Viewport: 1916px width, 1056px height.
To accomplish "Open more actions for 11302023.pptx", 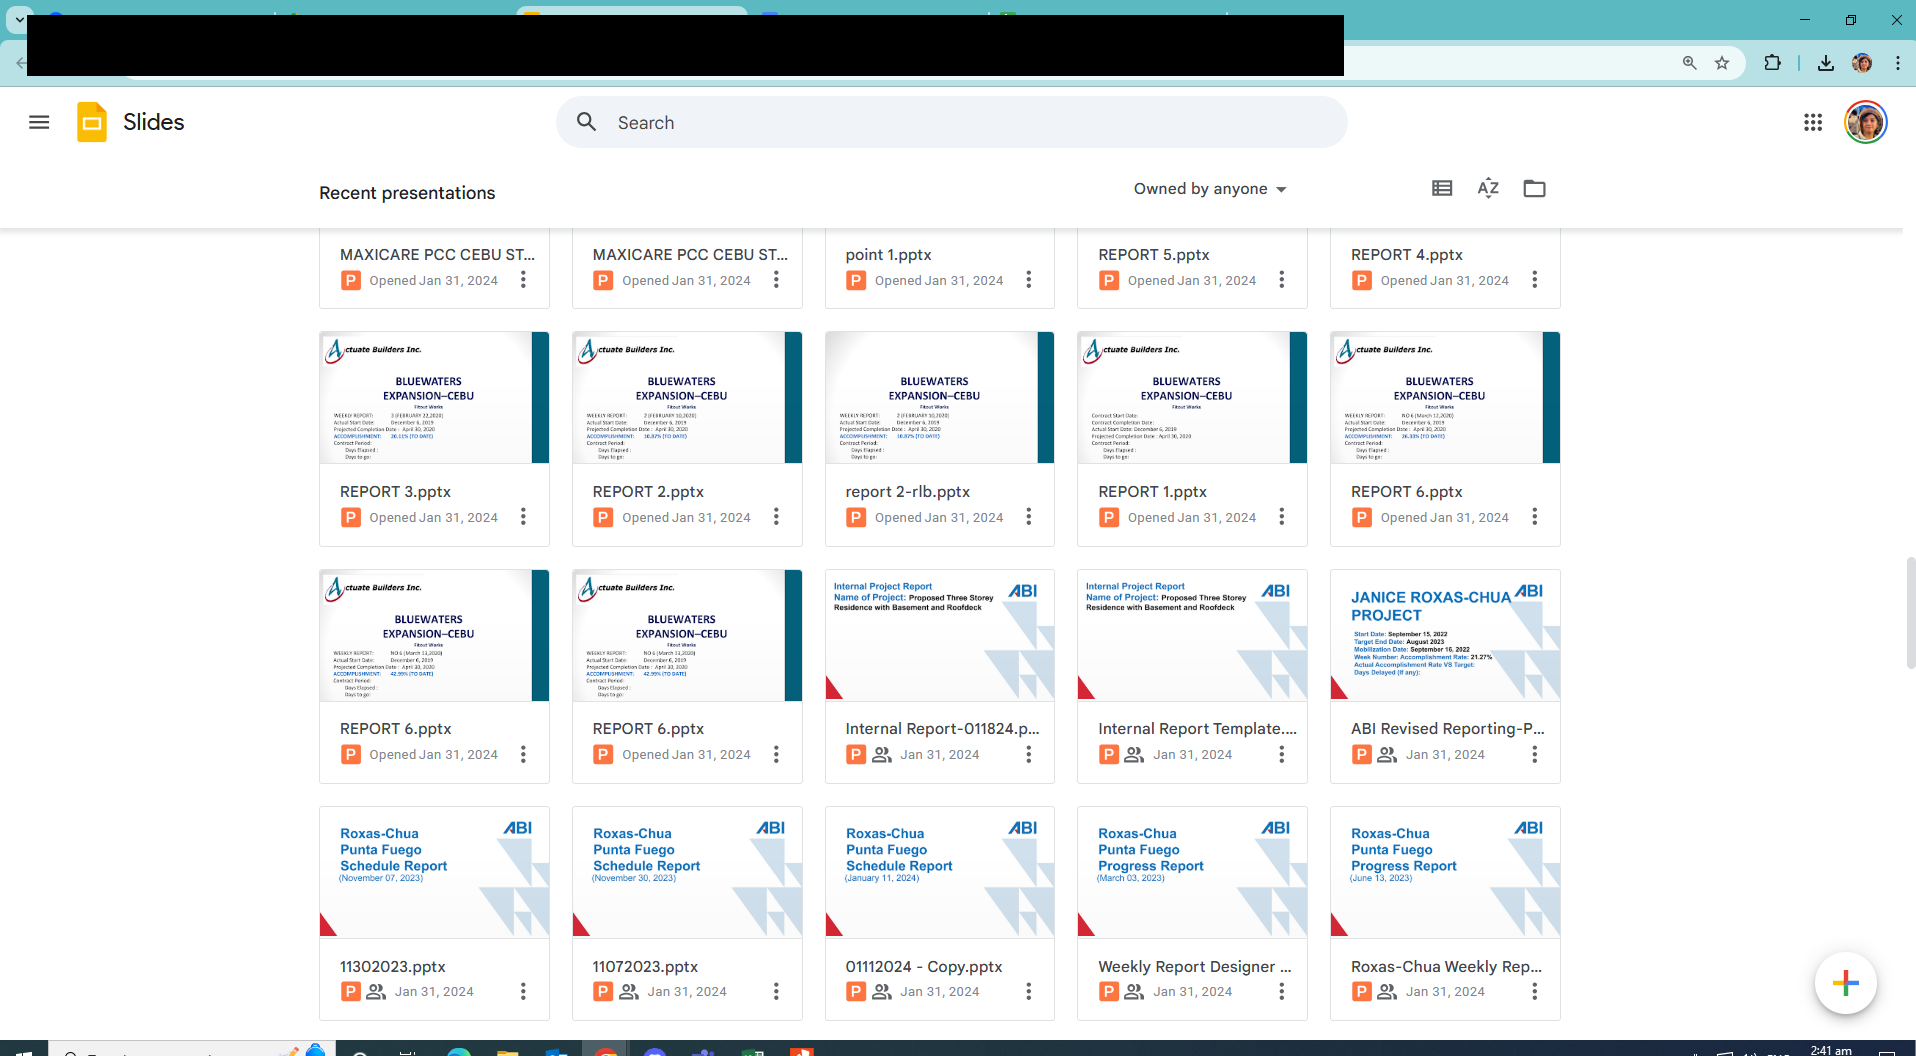I will (x=523, y=991).
